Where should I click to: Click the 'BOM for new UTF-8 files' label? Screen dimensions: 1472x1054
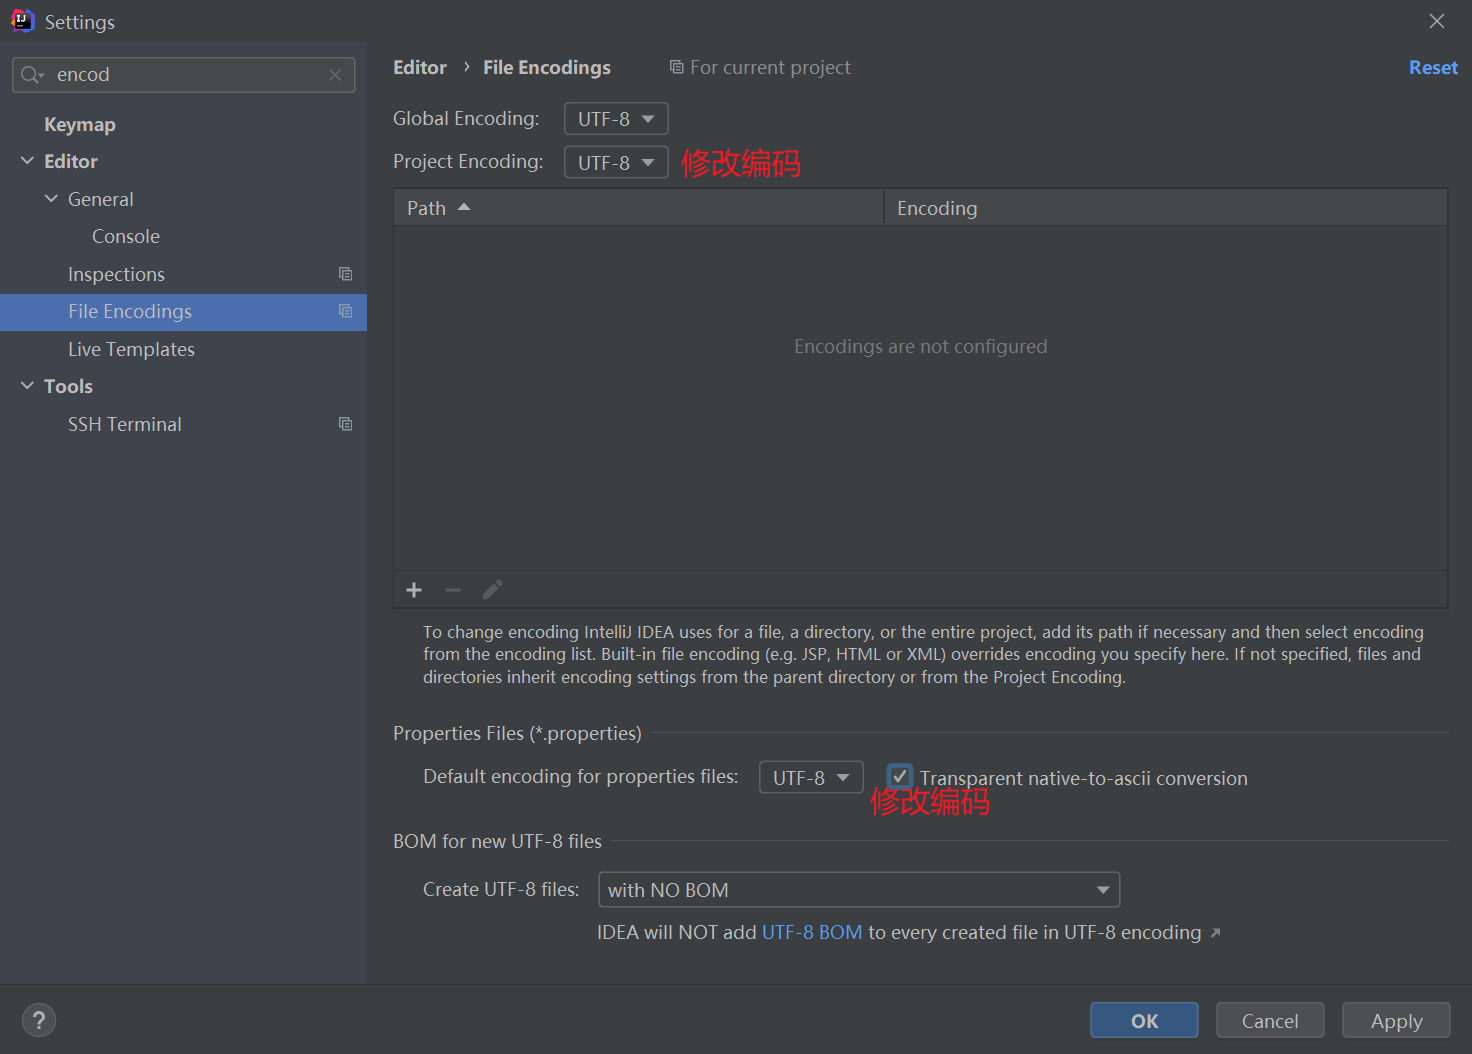pyautogui.click(x=497, y=841)
